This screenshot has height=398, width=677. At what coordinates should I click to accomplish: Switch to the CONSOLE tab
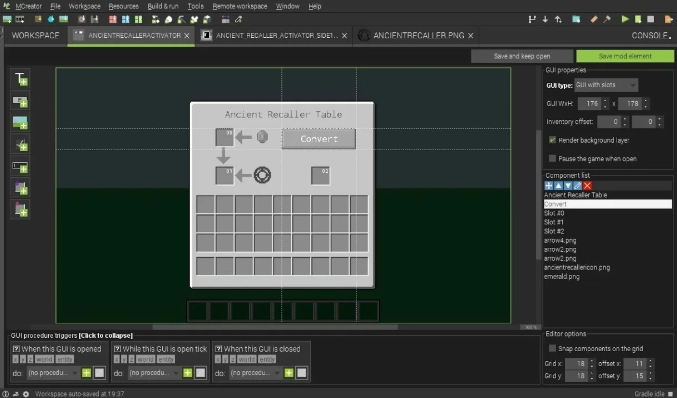click(651, 35)
